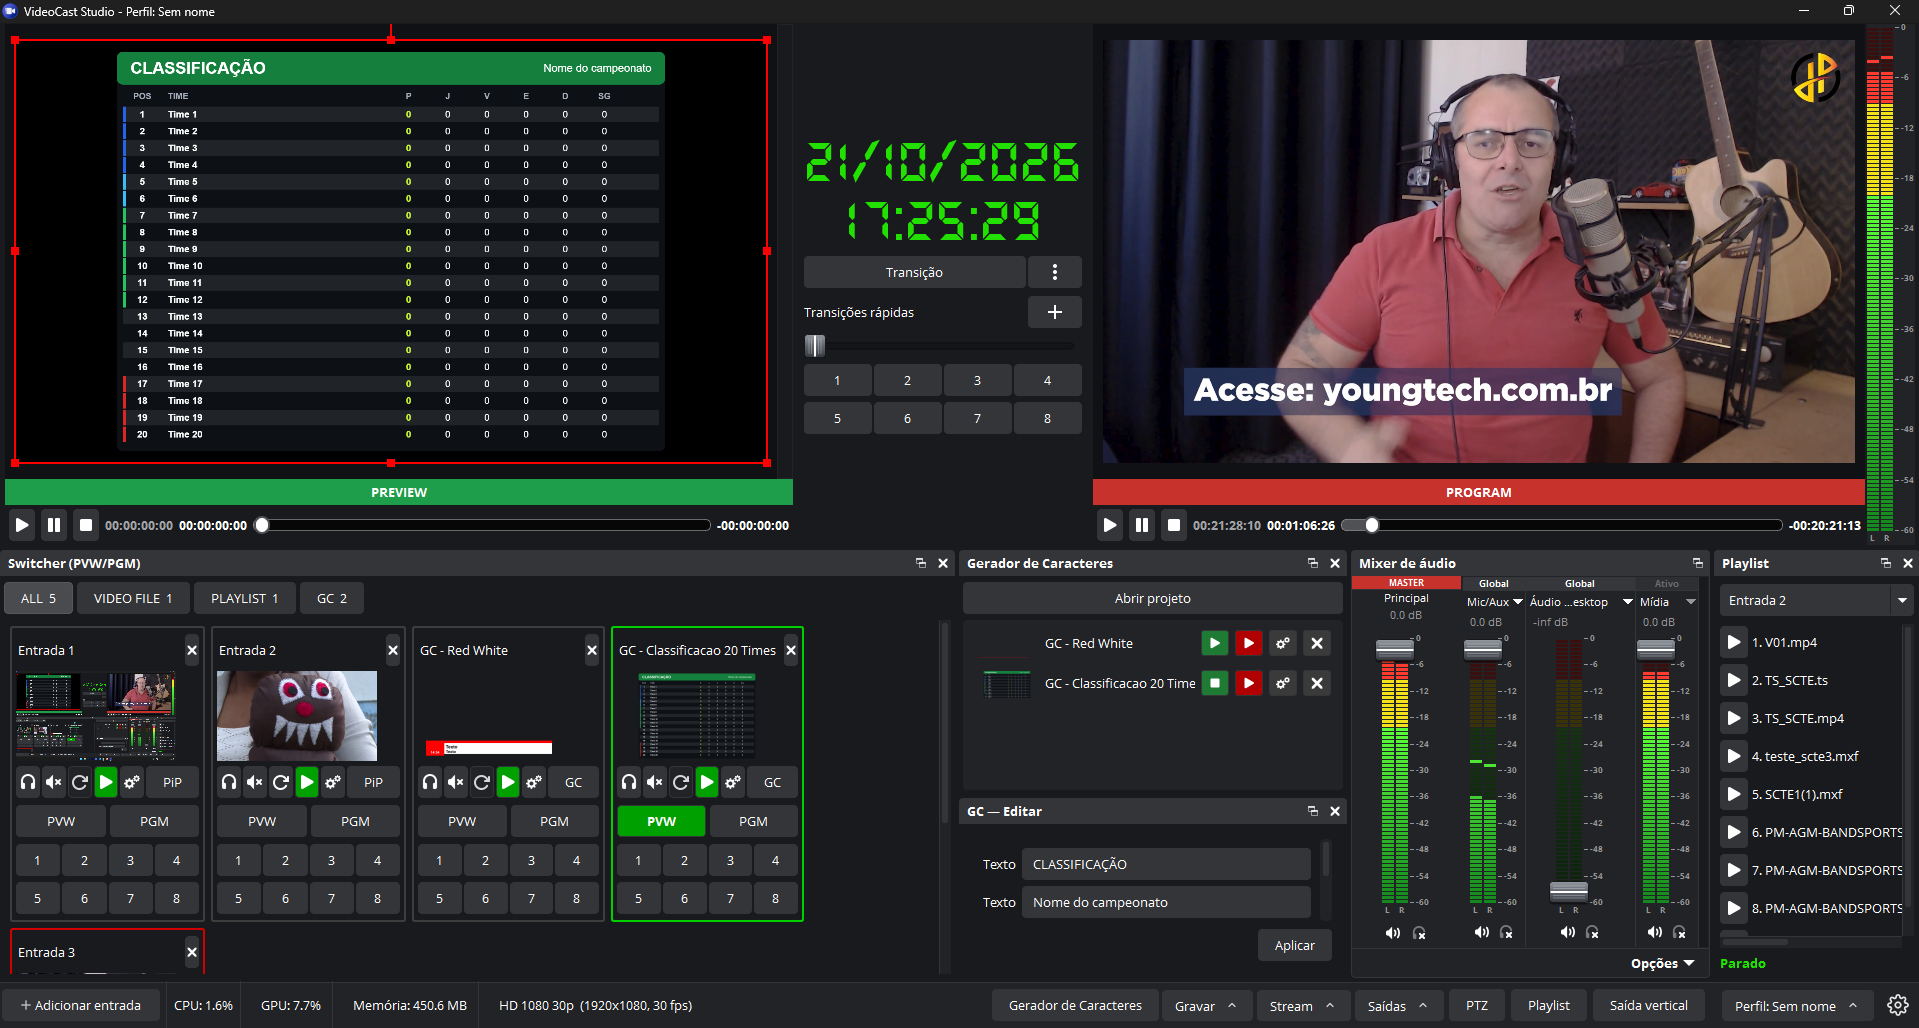Toggle headphone monitoring on Mídia channel
This screenshot has height=1028, width=1919.
1680,932
